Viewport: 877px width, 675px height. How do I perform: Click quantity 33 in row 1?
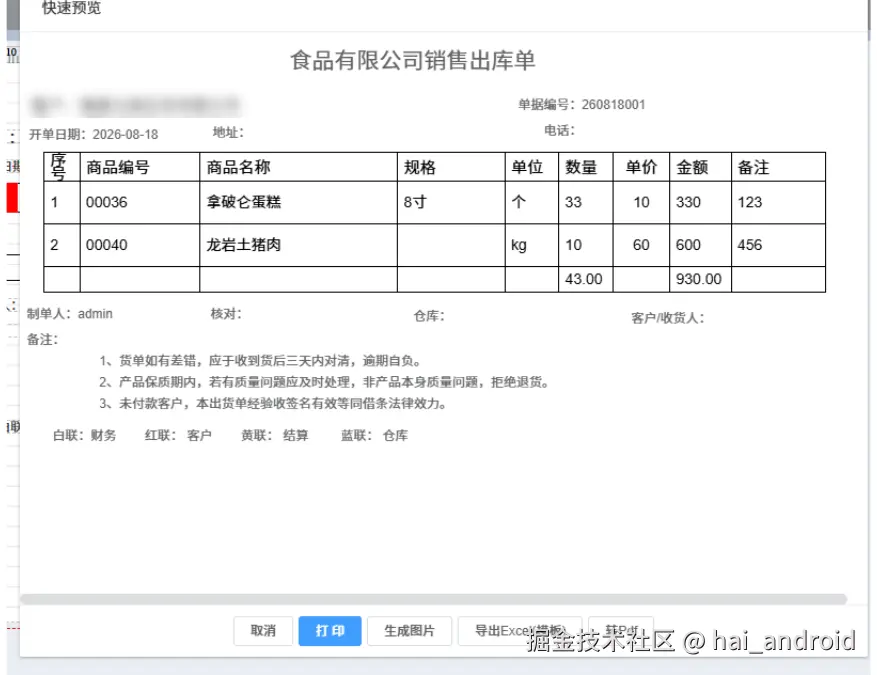coord(573,202)
